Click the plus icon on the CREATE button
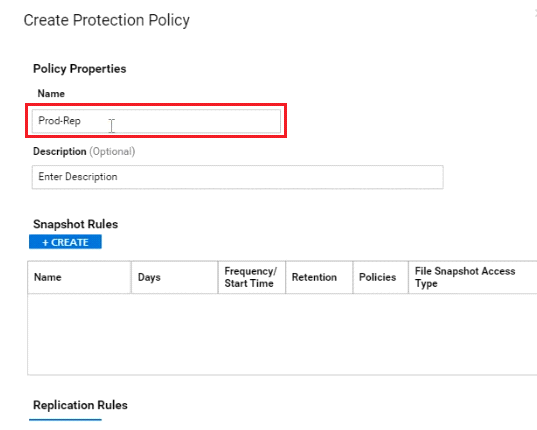The width and height of the screenshot is (537, 430). click(45, 242)
